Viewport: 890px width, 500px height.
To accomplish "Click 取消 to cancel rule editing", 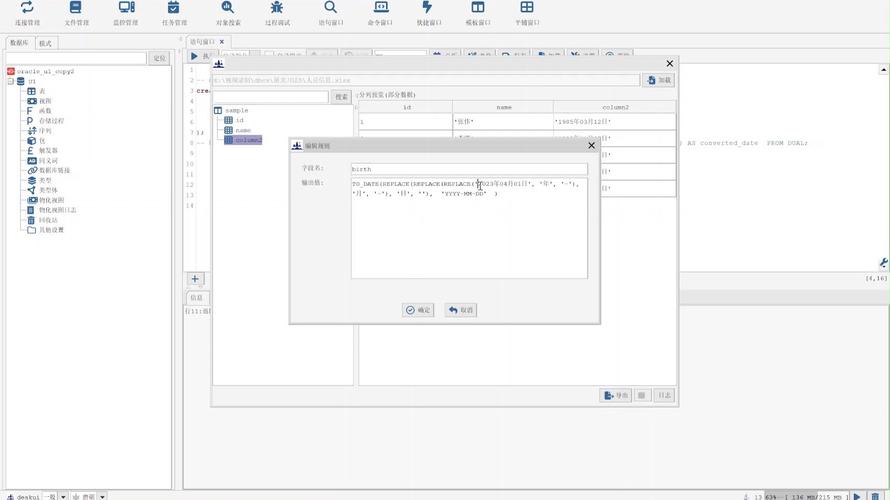I will (460, 310).
